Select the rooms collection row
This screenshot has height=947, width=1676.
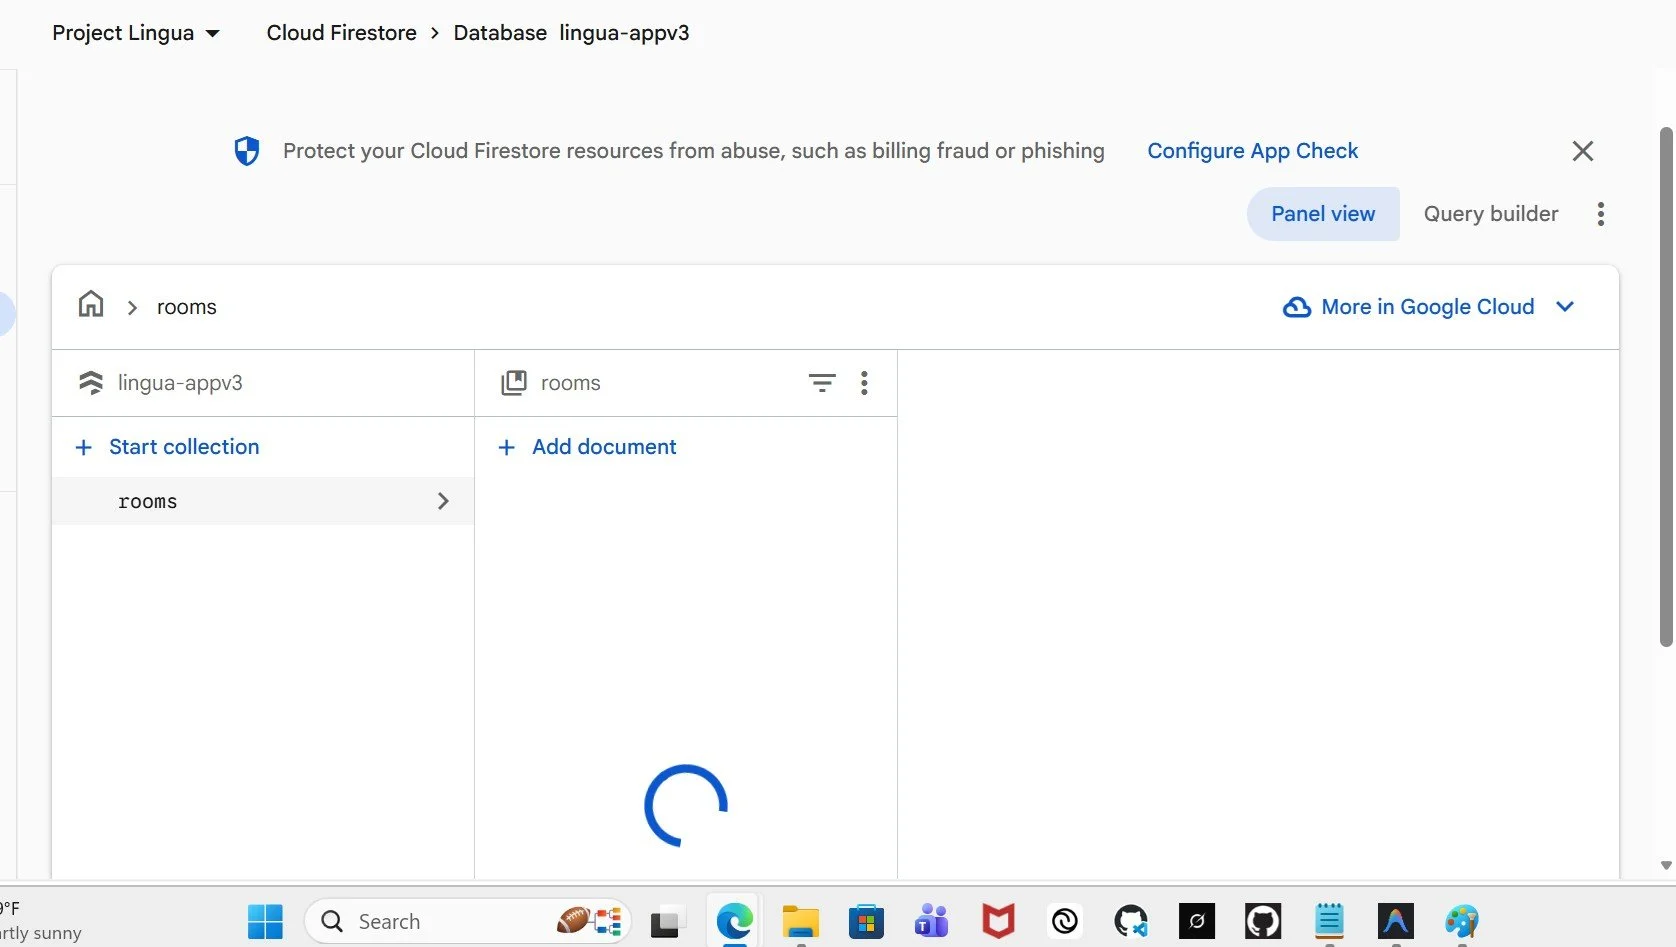[263, 501]
